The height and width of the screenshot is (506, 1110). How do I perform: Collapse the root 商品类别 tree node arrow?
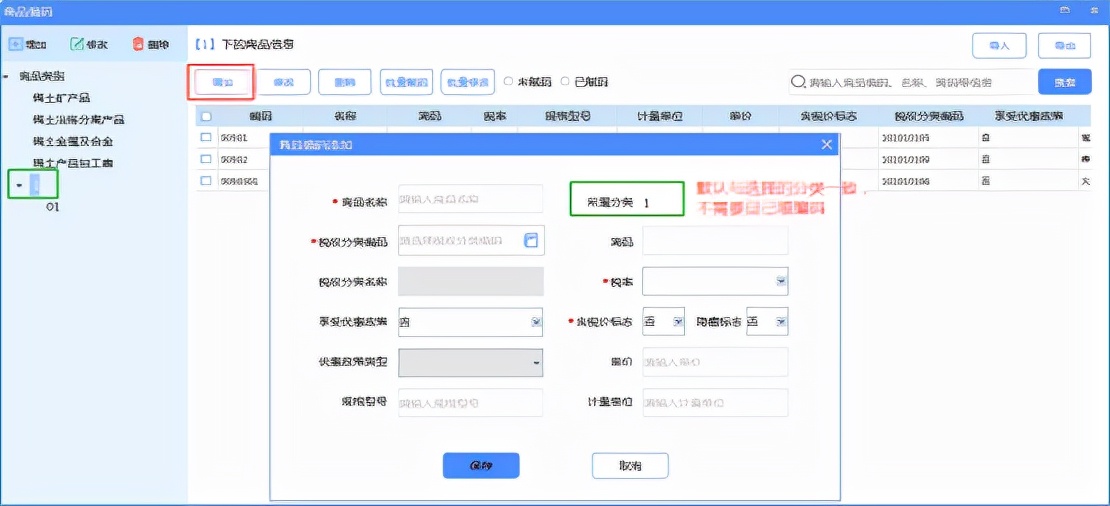tap(6, 76)
